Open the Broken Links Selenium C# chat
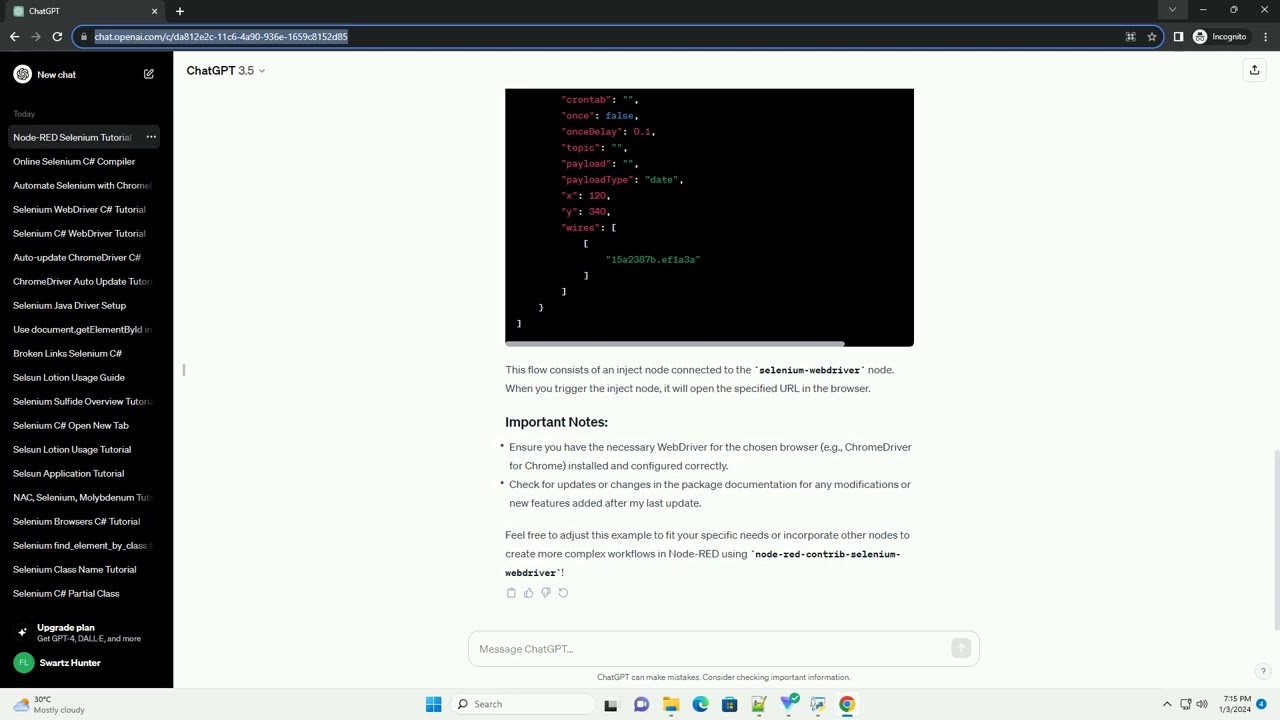Image resolution: width=1280 pixels, height=720 pixels. pyautogui.click(x=84, y=353)
